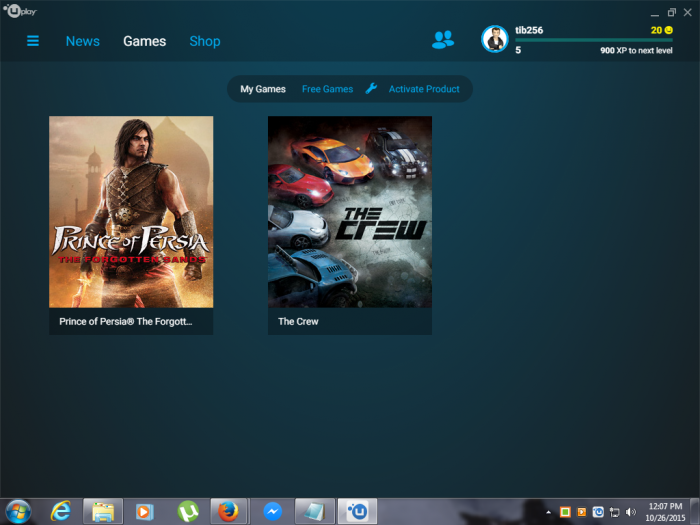Click the Uplay system tray icon
The height and width of the screenshot is (525, 700).
click(x=598, y=512)
